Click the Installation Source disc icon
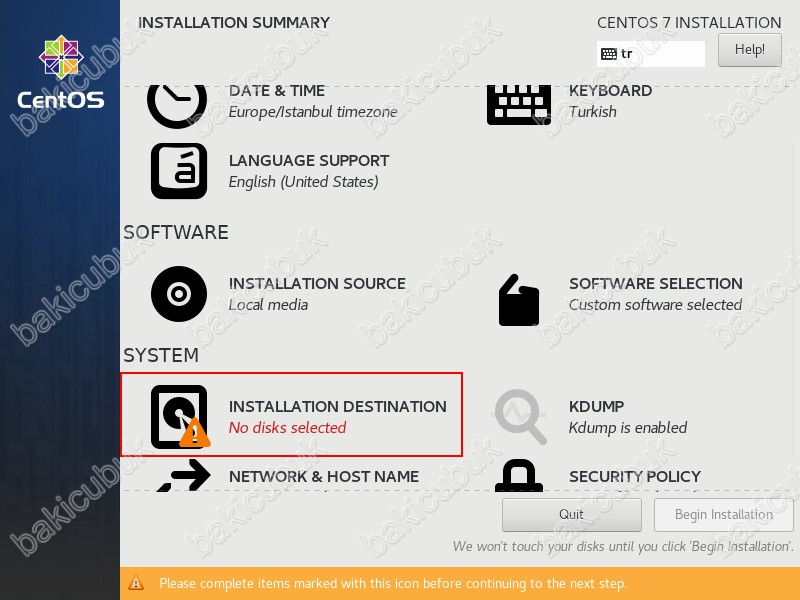The image size is (800, 600). pos(179,294)
